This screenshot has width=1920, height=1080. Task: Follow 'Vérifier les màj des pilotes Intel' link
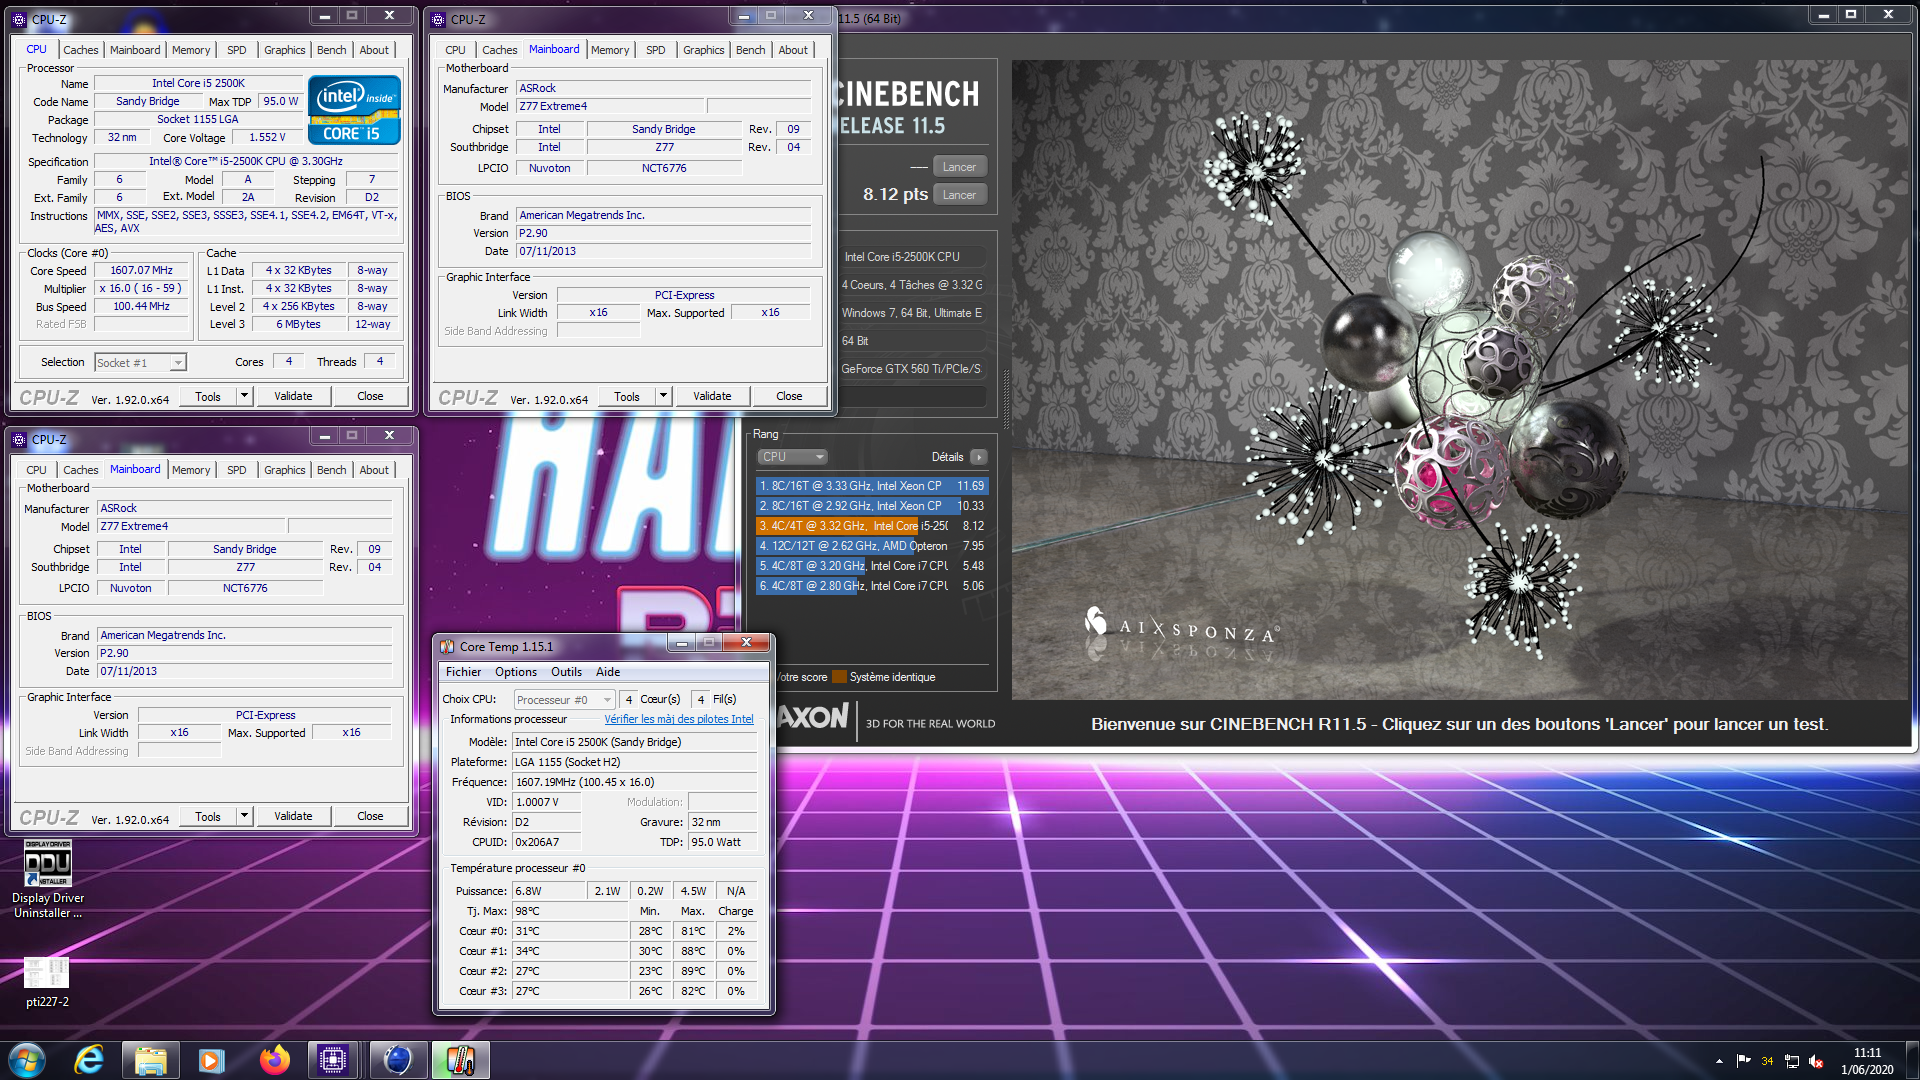[x=679, y=719]
